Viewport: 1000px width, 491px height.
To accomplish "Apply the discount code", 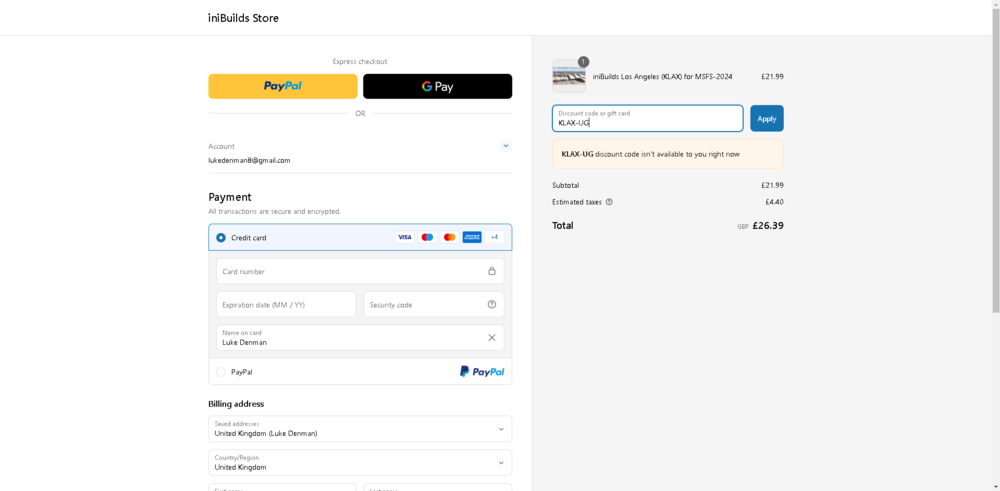I will click(767, 118).
